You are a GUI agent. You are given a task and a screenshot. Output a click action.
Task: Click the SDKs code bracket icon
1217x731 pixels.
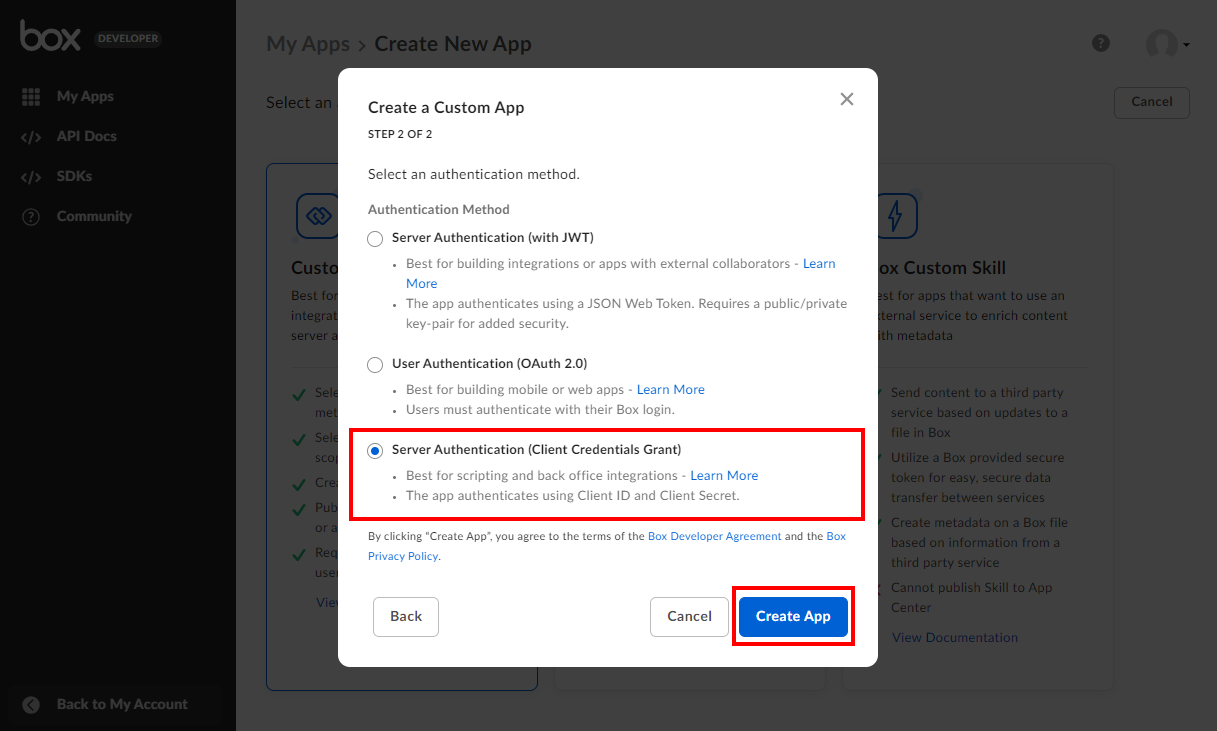point(31,177)
